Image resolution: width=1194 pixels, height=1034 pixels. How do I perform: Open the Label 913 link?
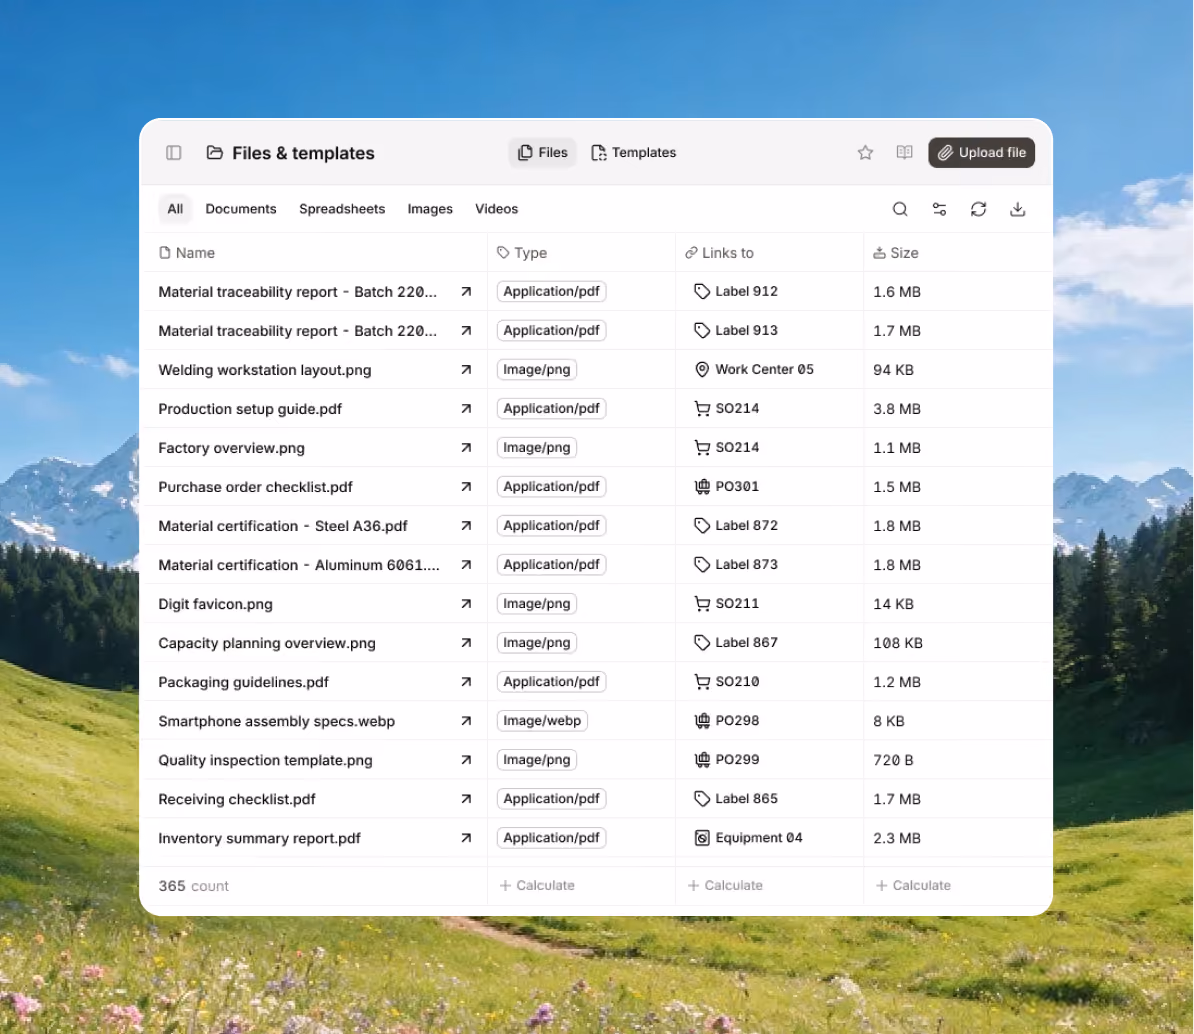[736, 330]
